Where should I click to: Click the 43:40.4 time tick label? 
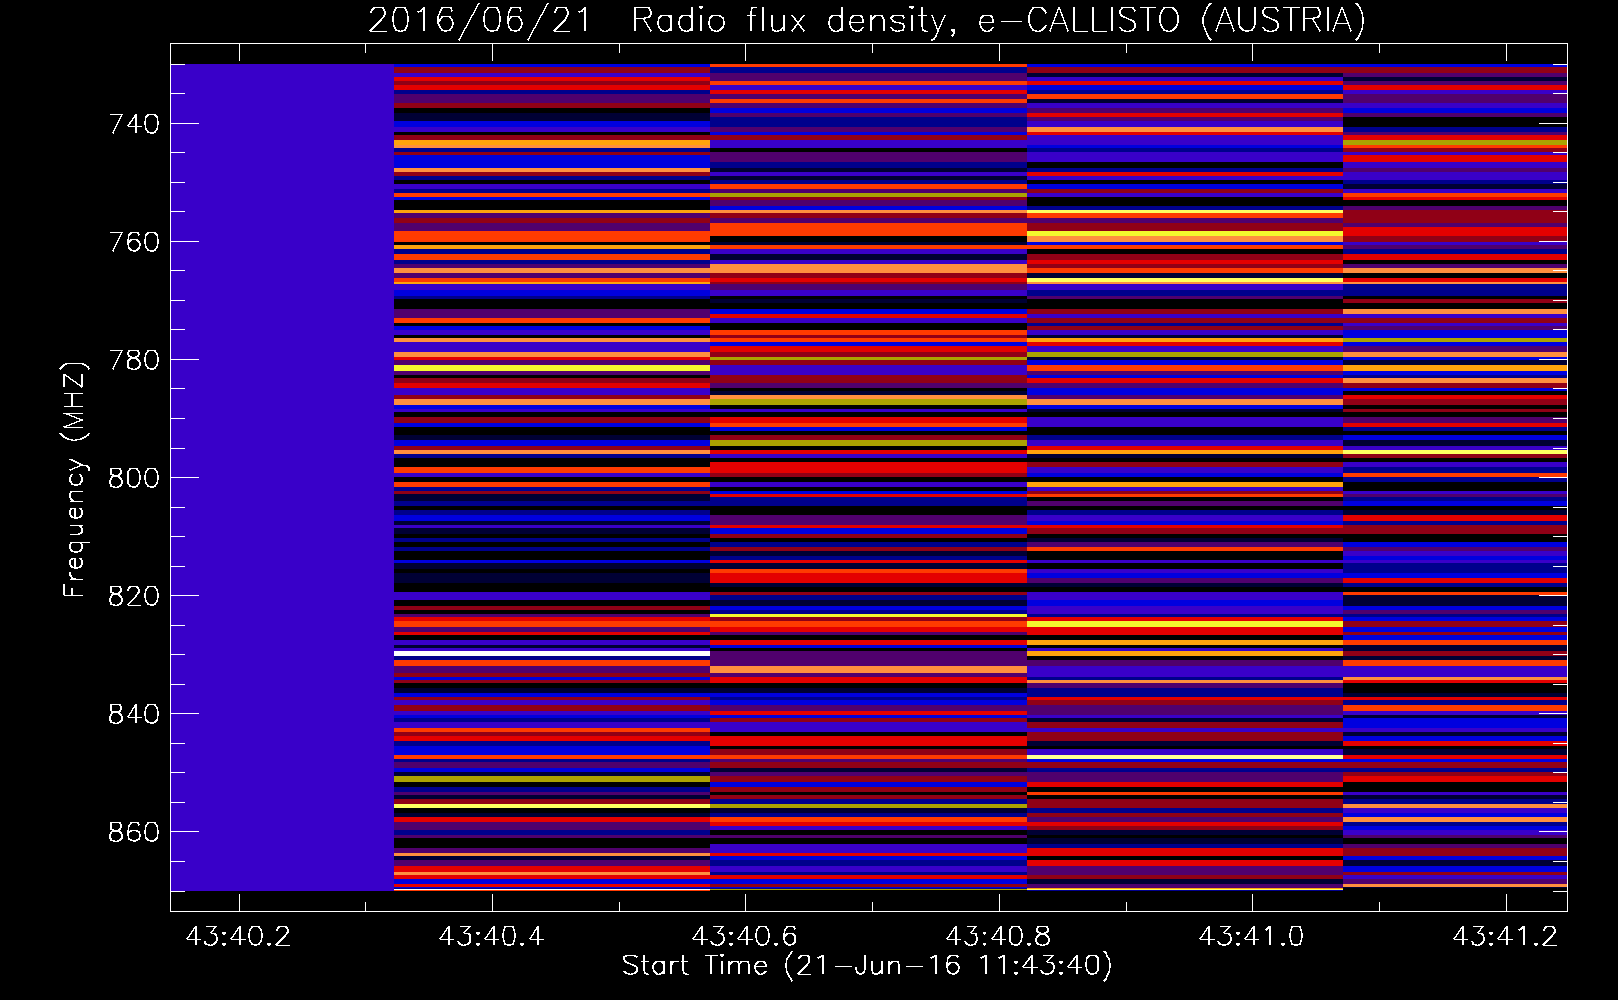tap(491, 936)
